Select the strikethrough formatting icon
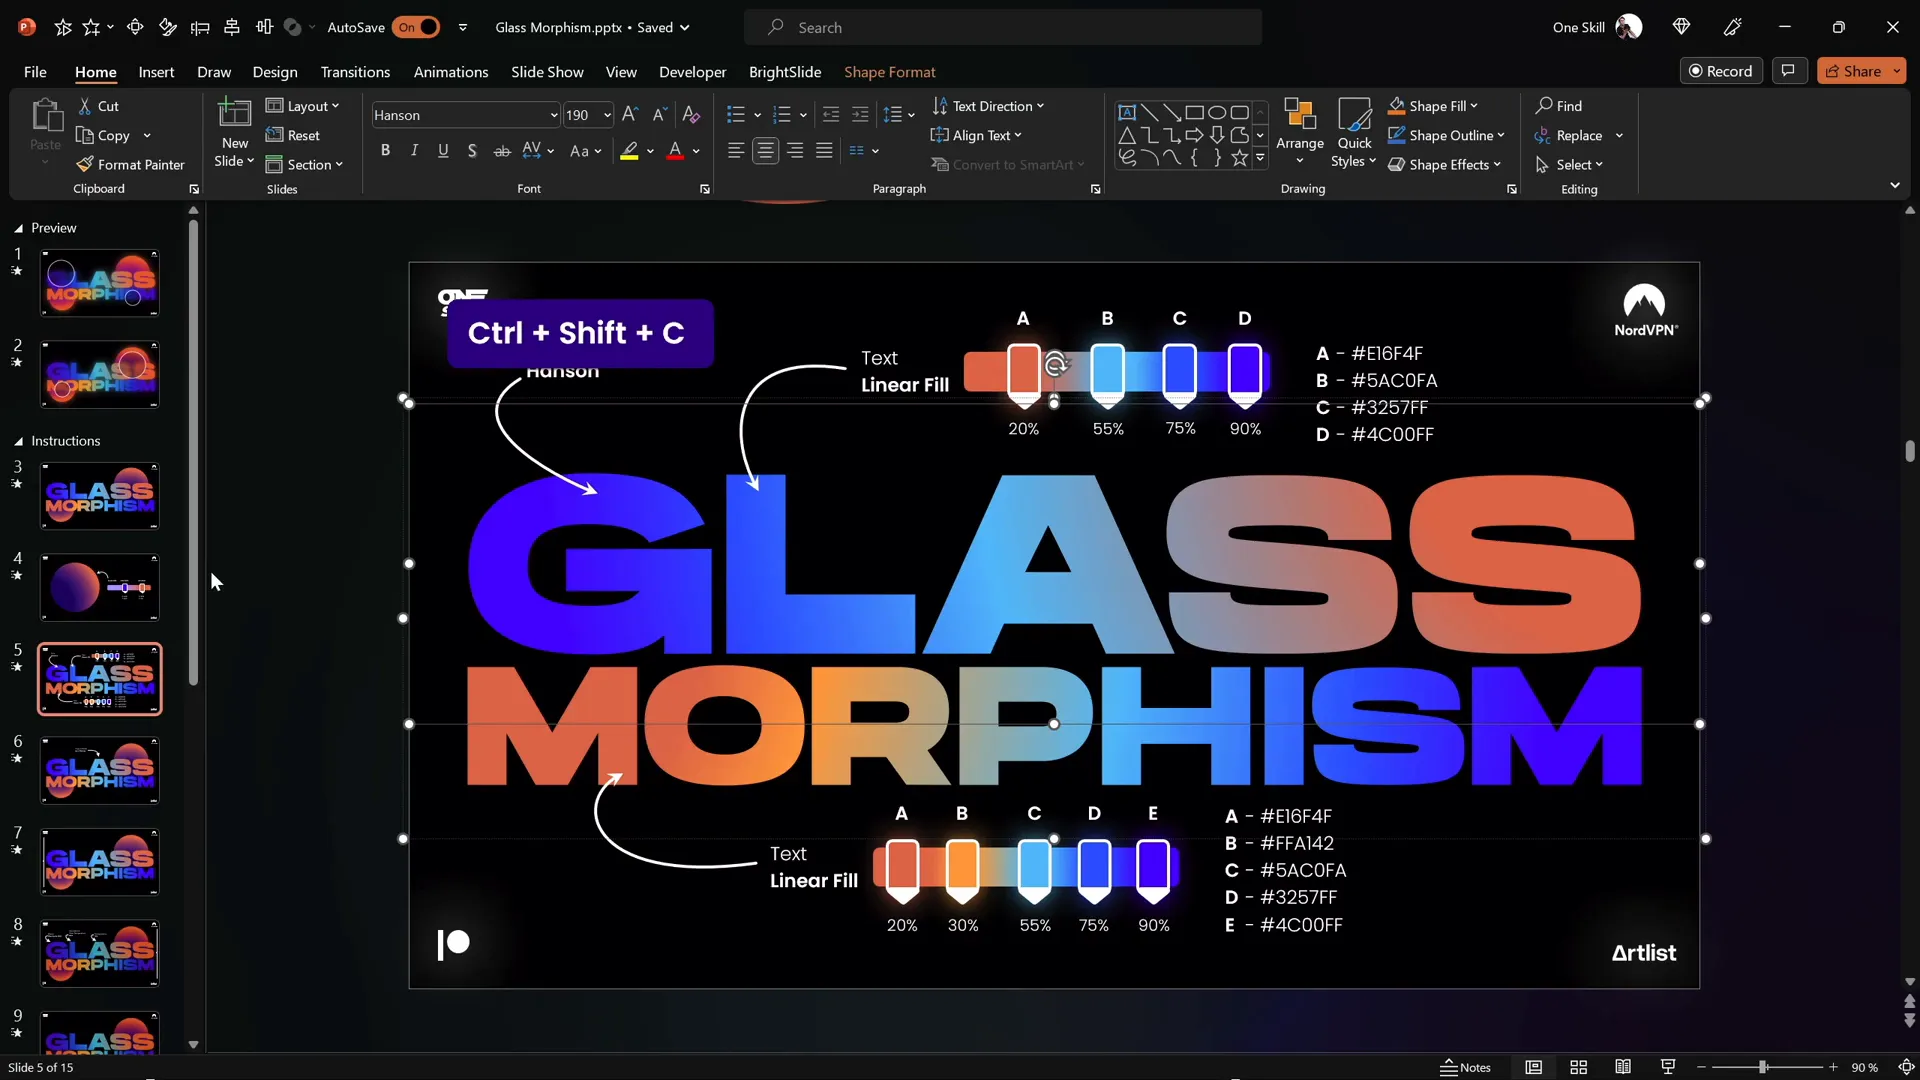The height and width of the screenshot is (1080, 1920). tap(502, 150)
